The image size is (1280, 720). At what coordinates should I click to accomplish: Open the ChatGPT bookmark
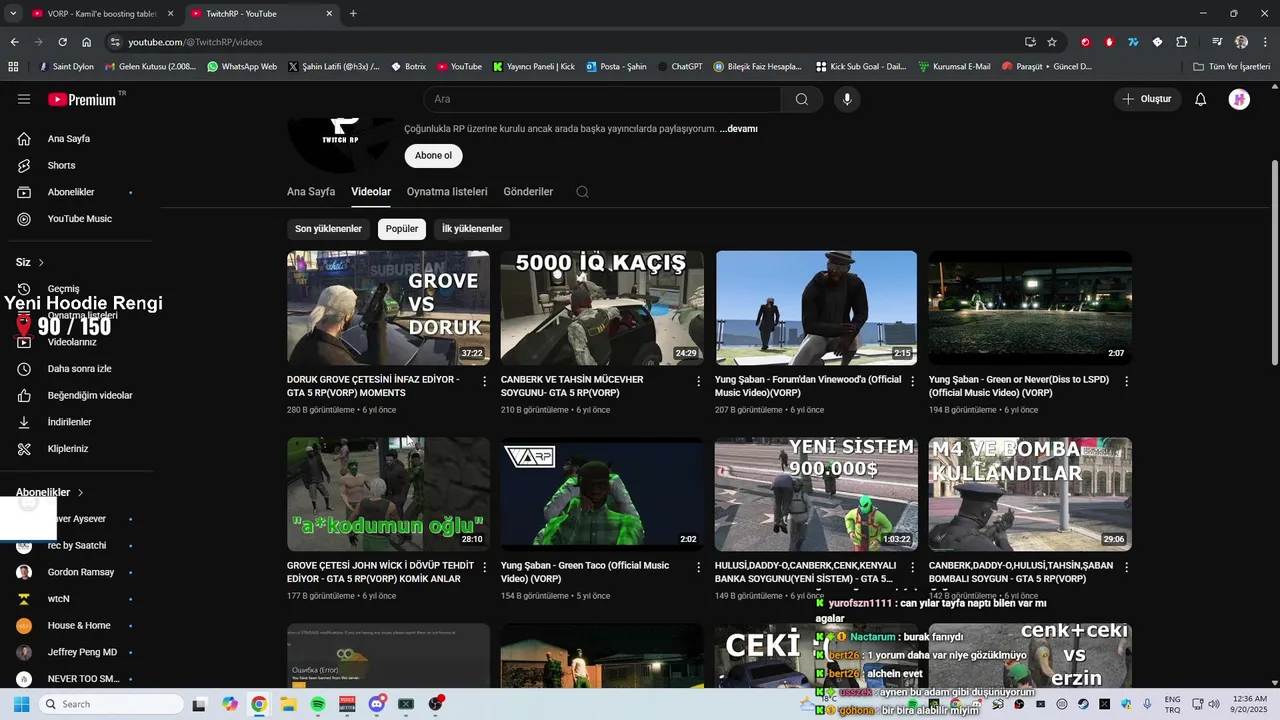click(x=680, y=67)
